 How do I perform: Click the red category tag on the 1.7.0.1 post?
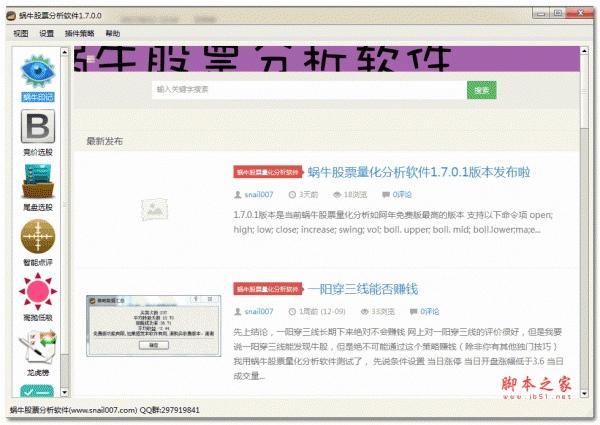click(x=268, y=172)
